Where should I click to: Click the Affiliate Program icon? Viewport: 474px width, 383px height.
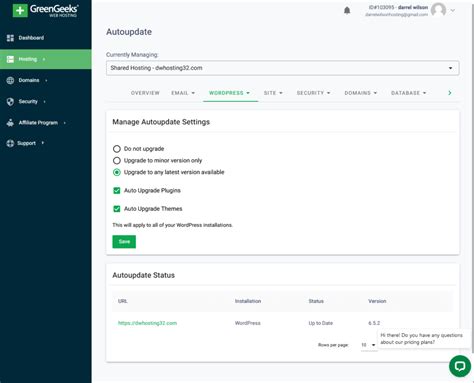click(10, 123)
